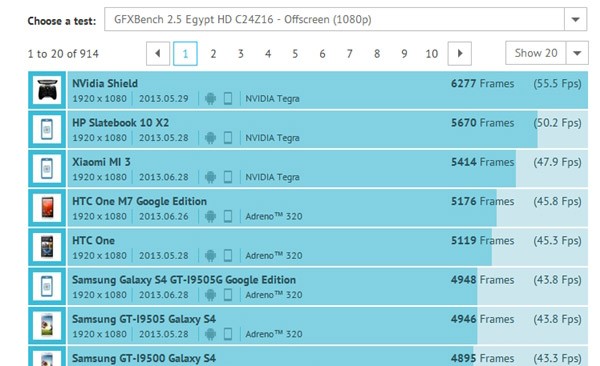Open the Choose a test dropdown arrow
This screenshot has height=366, width=600.
[575, 19]
